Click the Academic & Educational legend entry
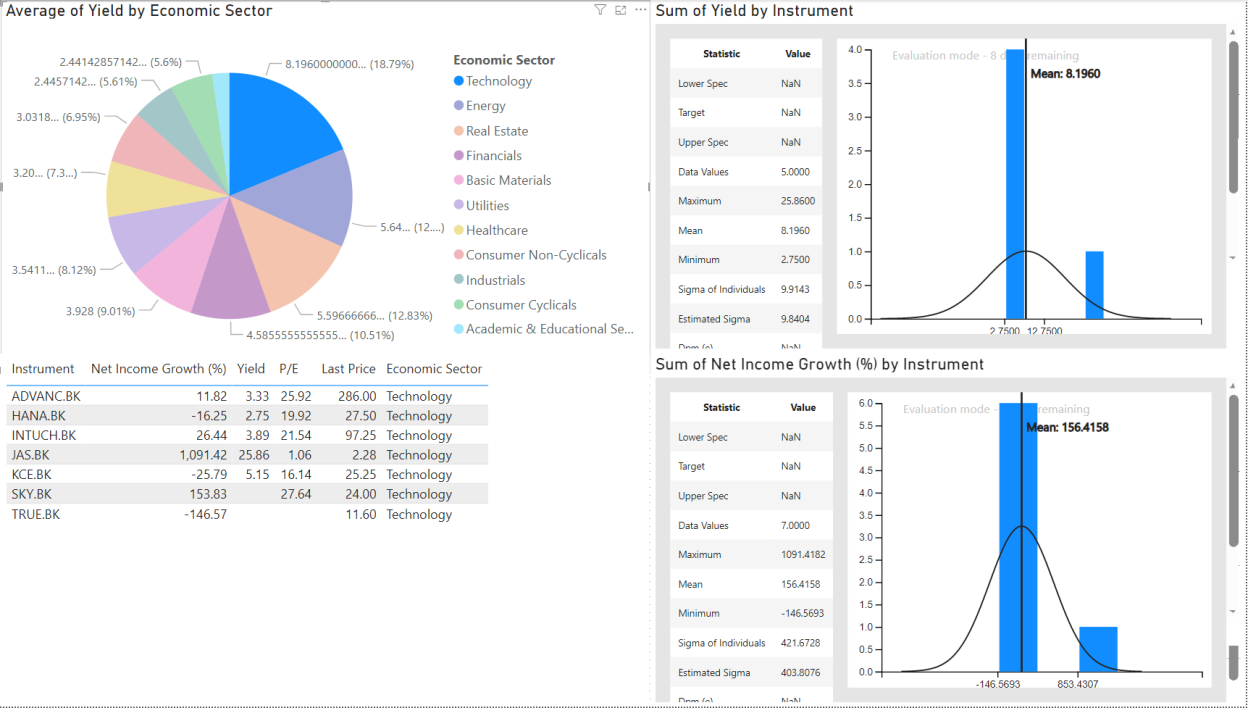This screenshot has height=708, width=1248. [547, 328]
